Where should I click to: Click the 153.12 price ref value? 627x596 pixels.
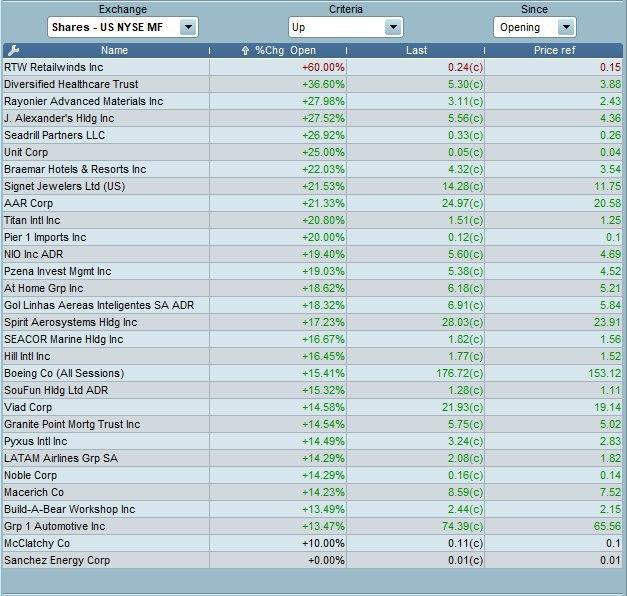point(605,373)
